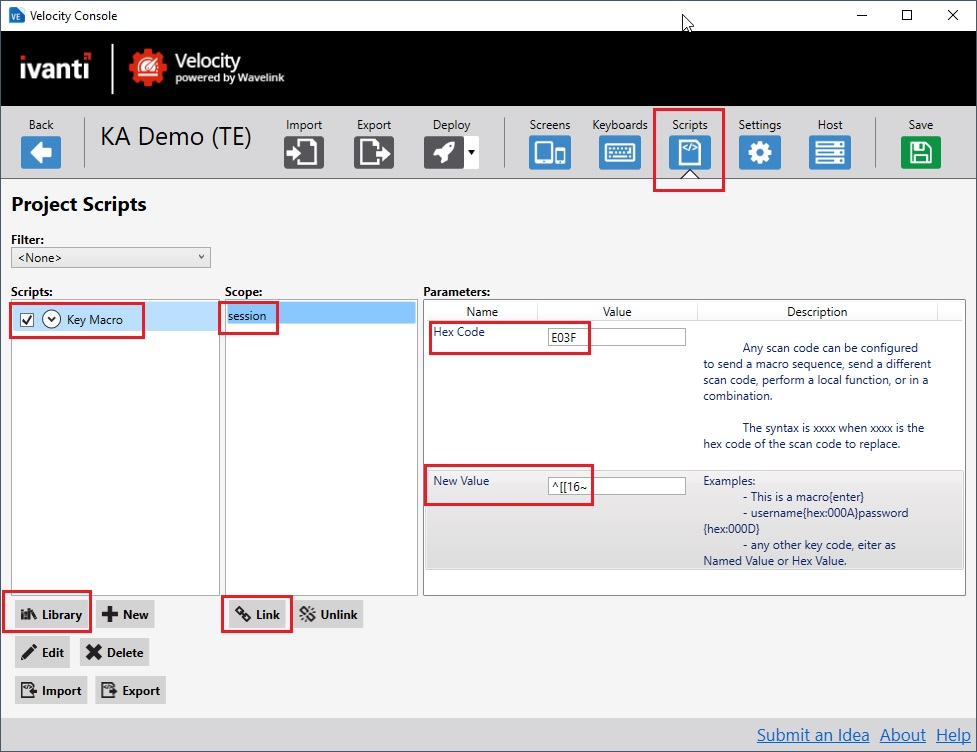Click the Library button
The image size is (977, 752).
pos(51,615)
